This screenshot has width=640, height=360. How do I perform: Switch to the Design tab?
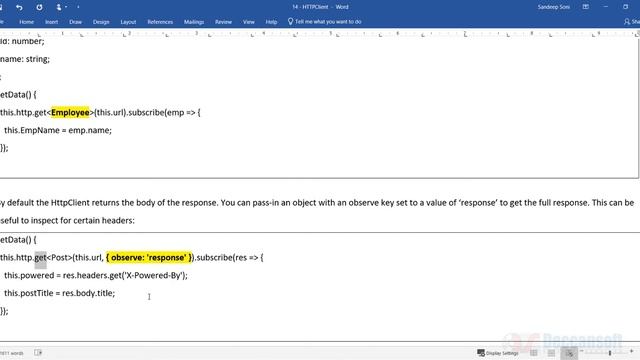(x=101, y=22)
